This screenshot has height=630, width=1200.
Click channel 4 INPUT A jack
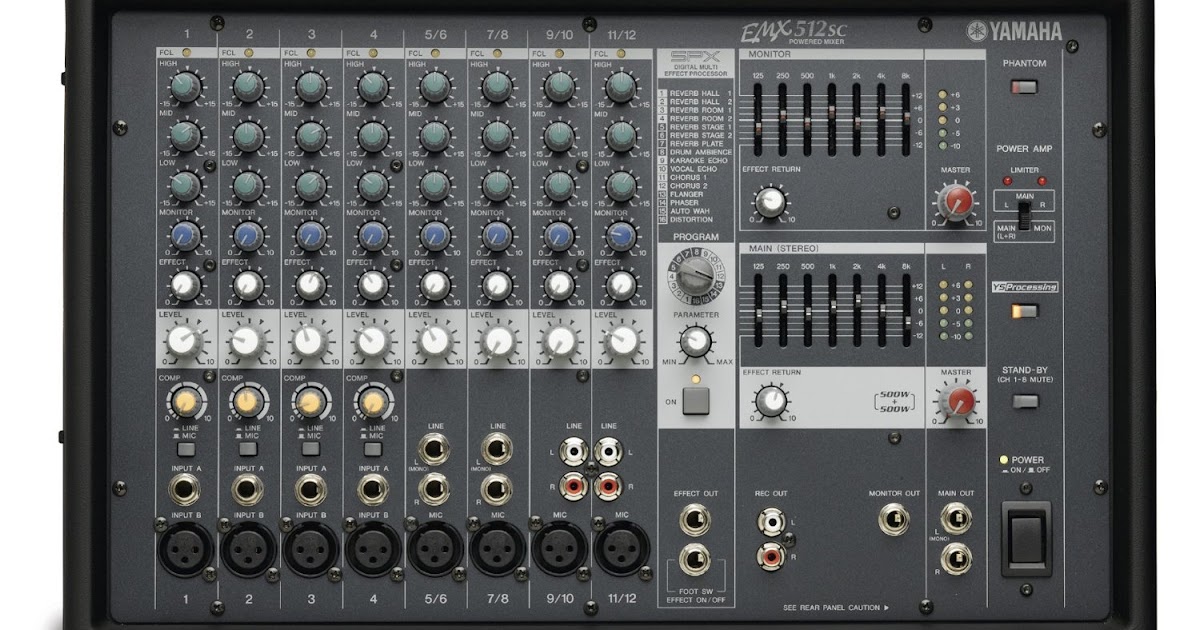click(372, 490)
